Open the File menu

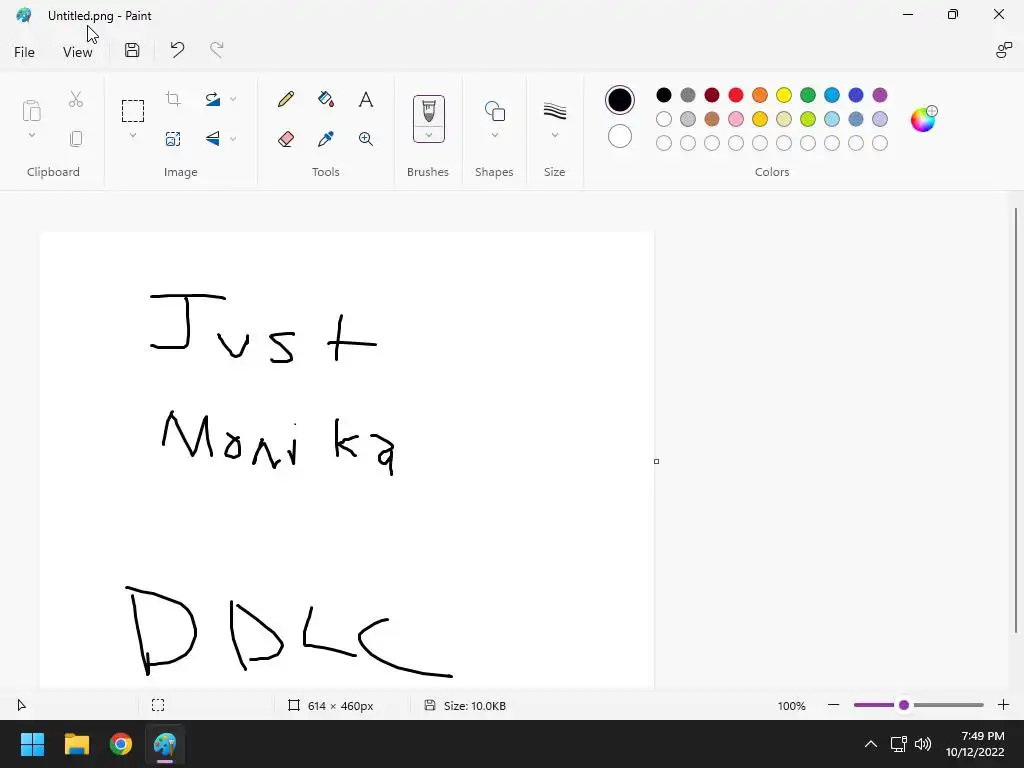(24, 52)
